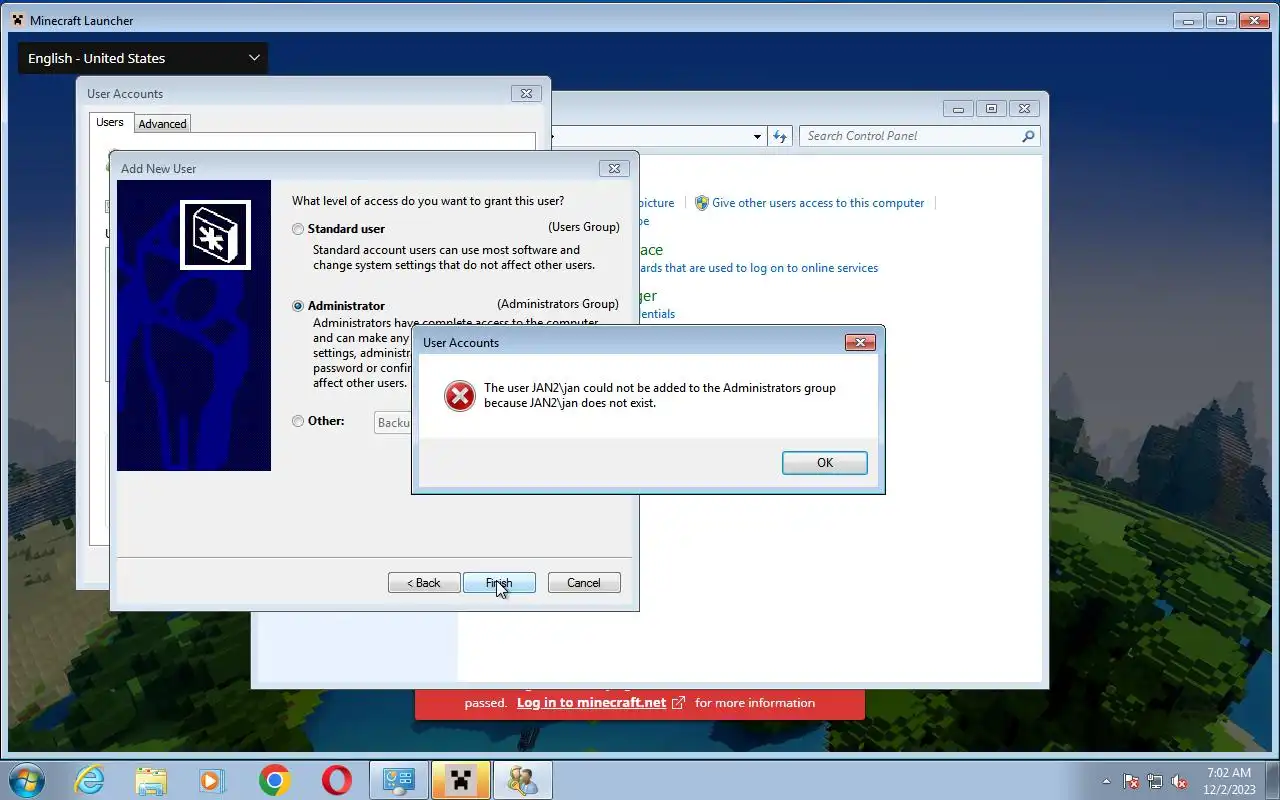Viewport: 1280px width, 800px height.
Task: Click the network tray icon
Action: [1155, 781]
